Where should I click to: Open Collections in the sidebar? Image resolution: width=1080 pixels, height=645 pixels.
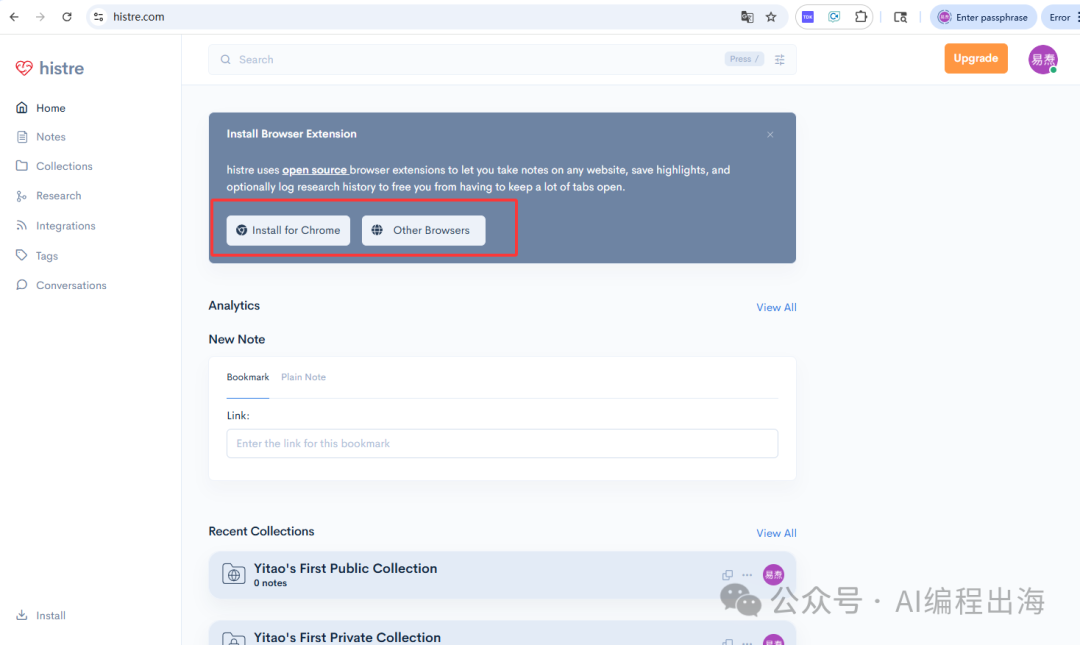(64, 166)
